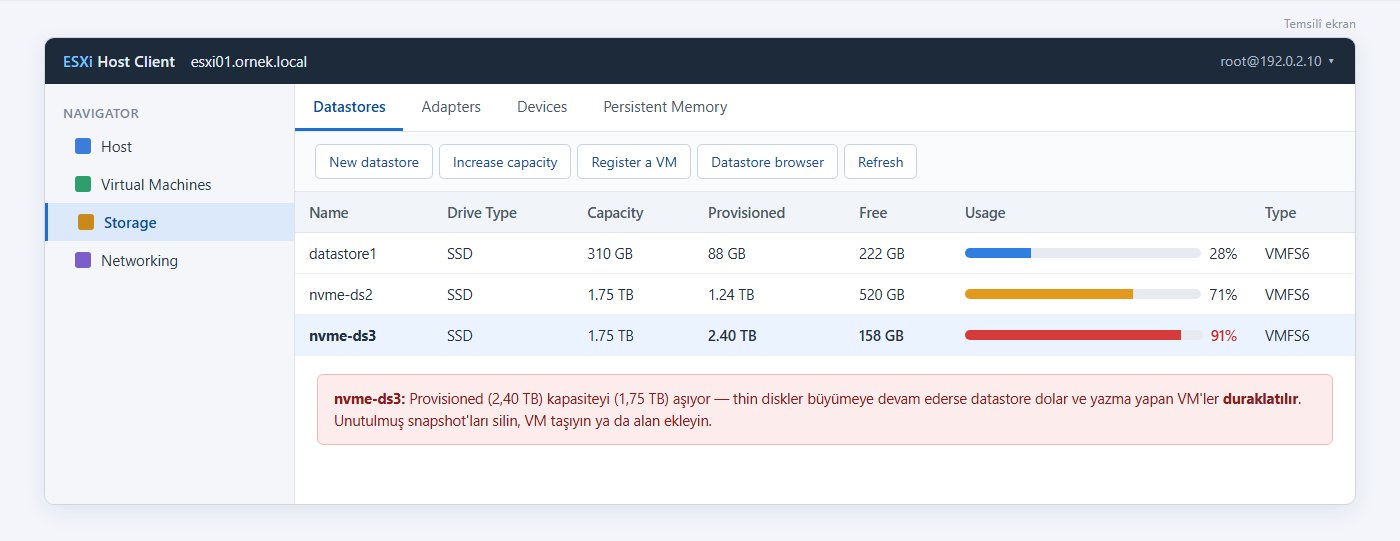Click the 222 GB free cell
Viewport: 1400px width, 541px height.
coord(882,254)
